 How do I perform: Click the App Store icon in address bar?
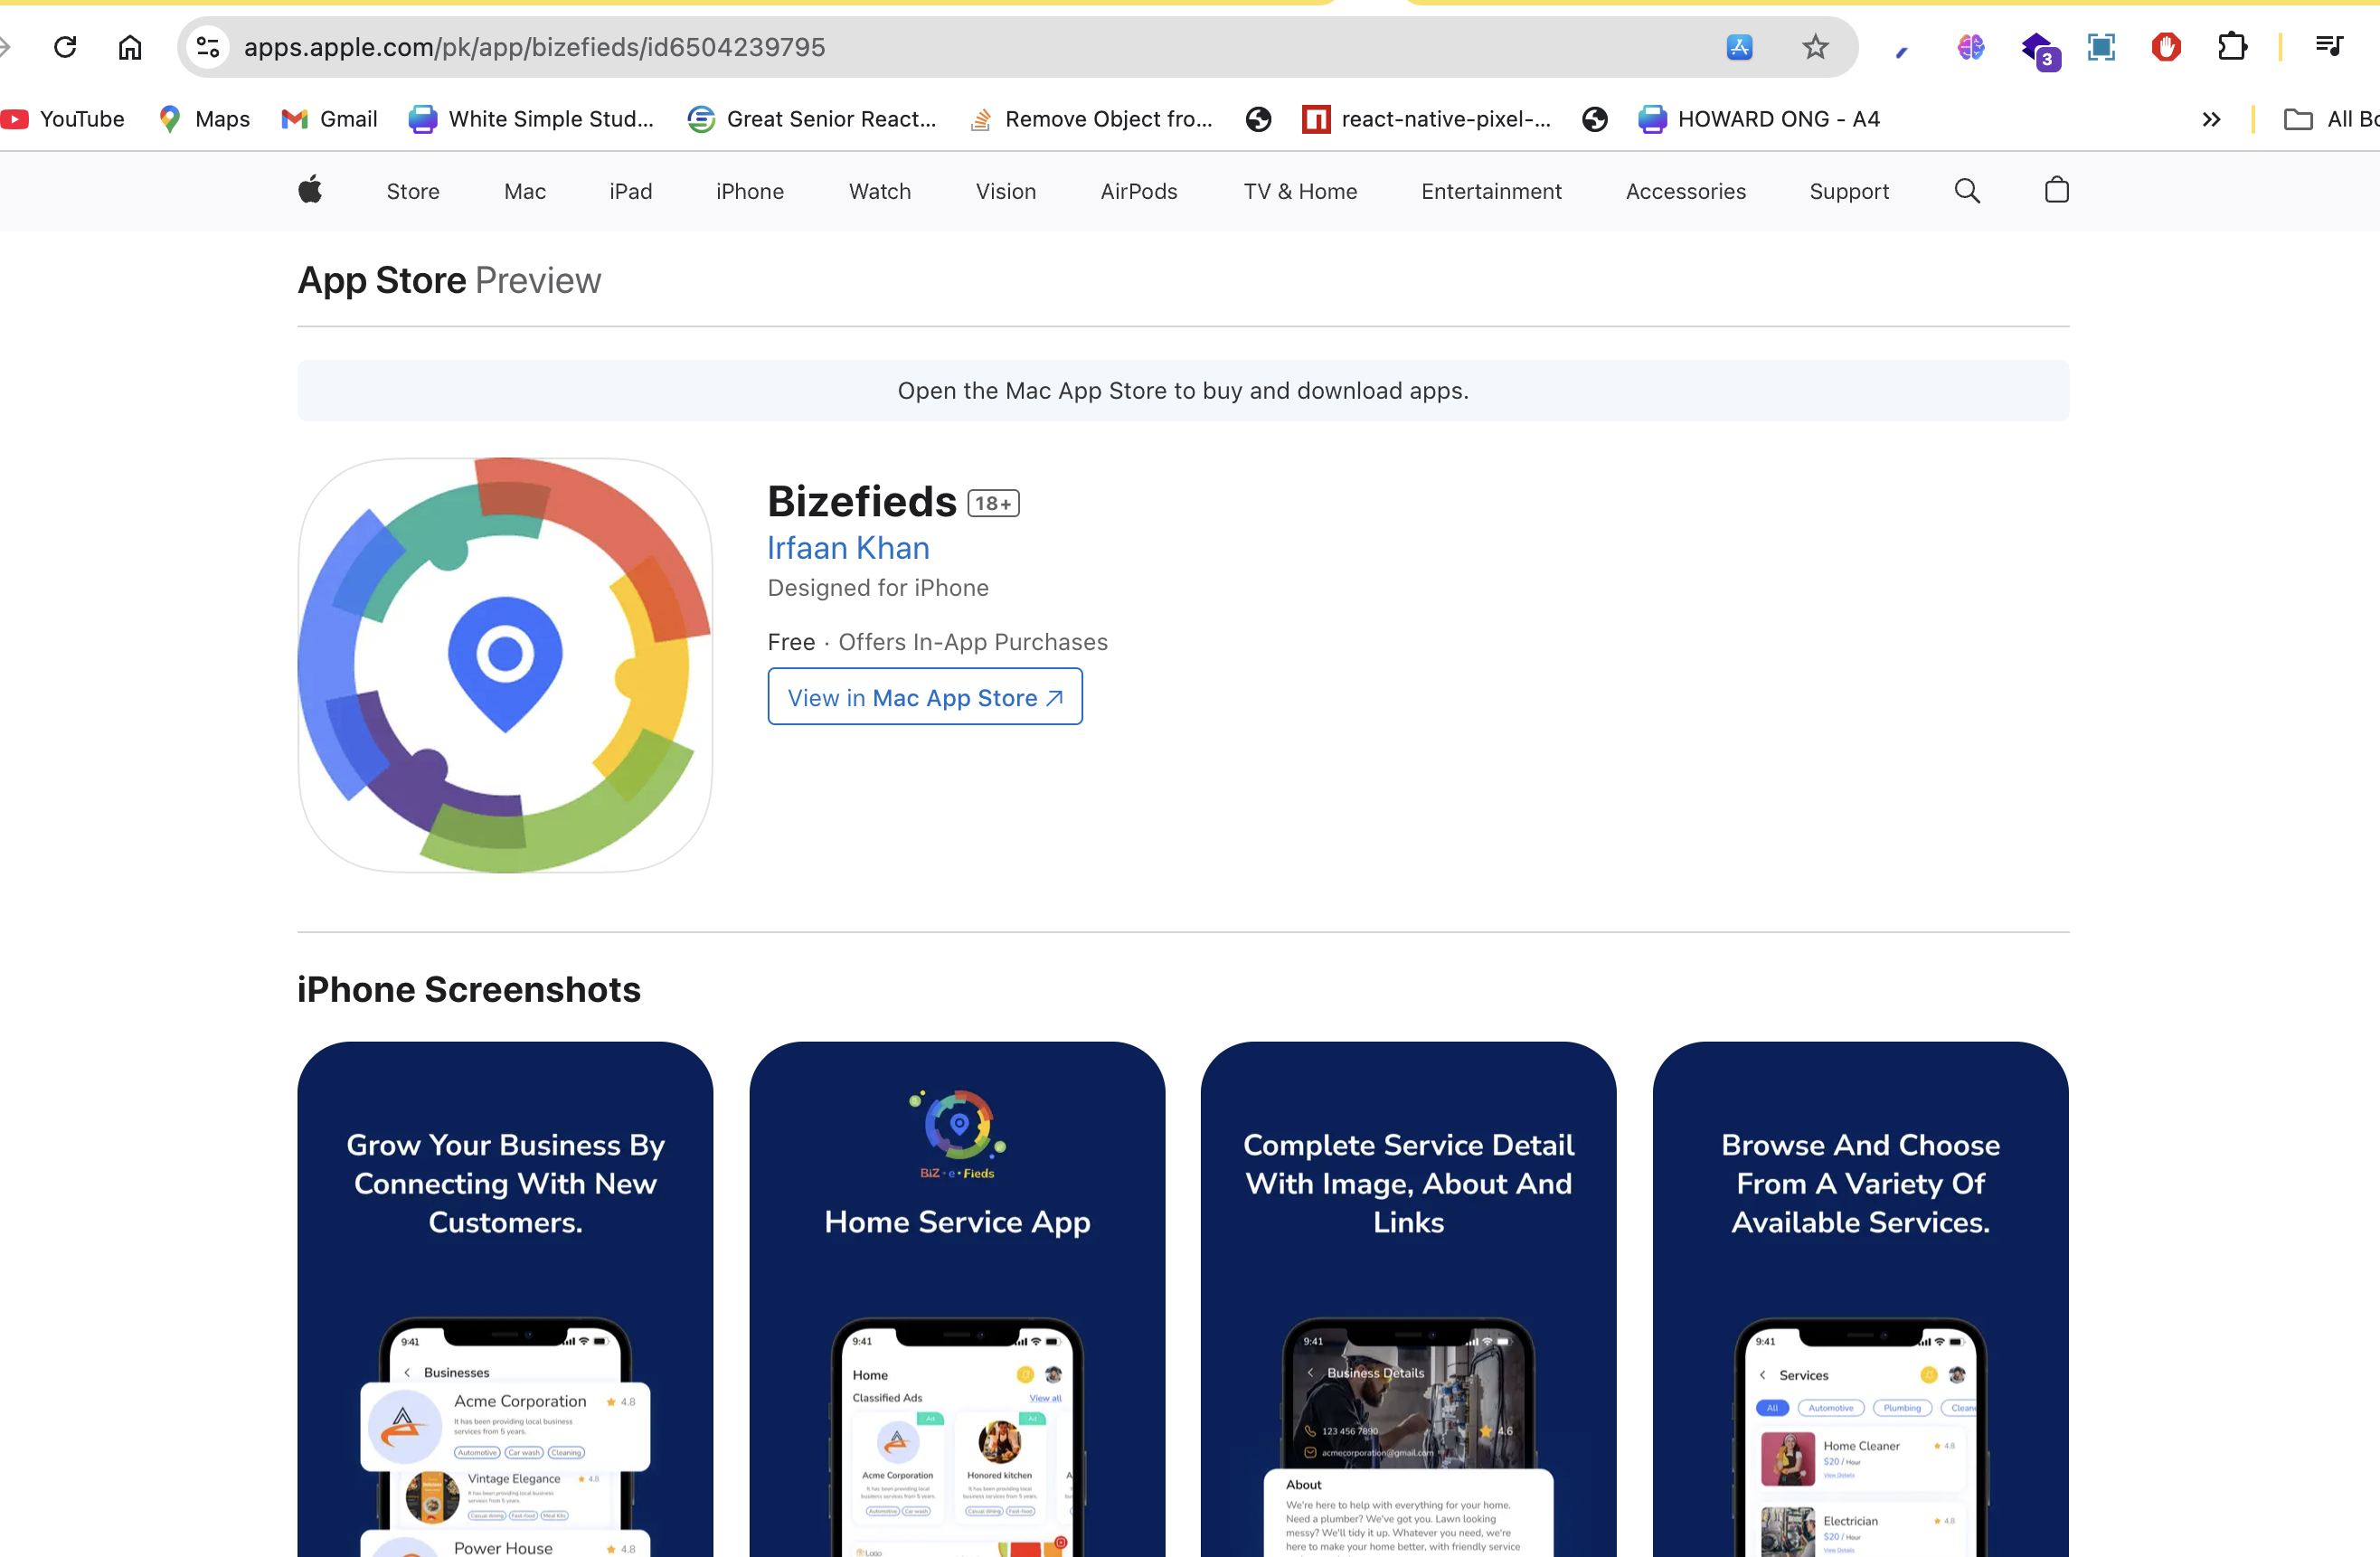click(1739, 47)
